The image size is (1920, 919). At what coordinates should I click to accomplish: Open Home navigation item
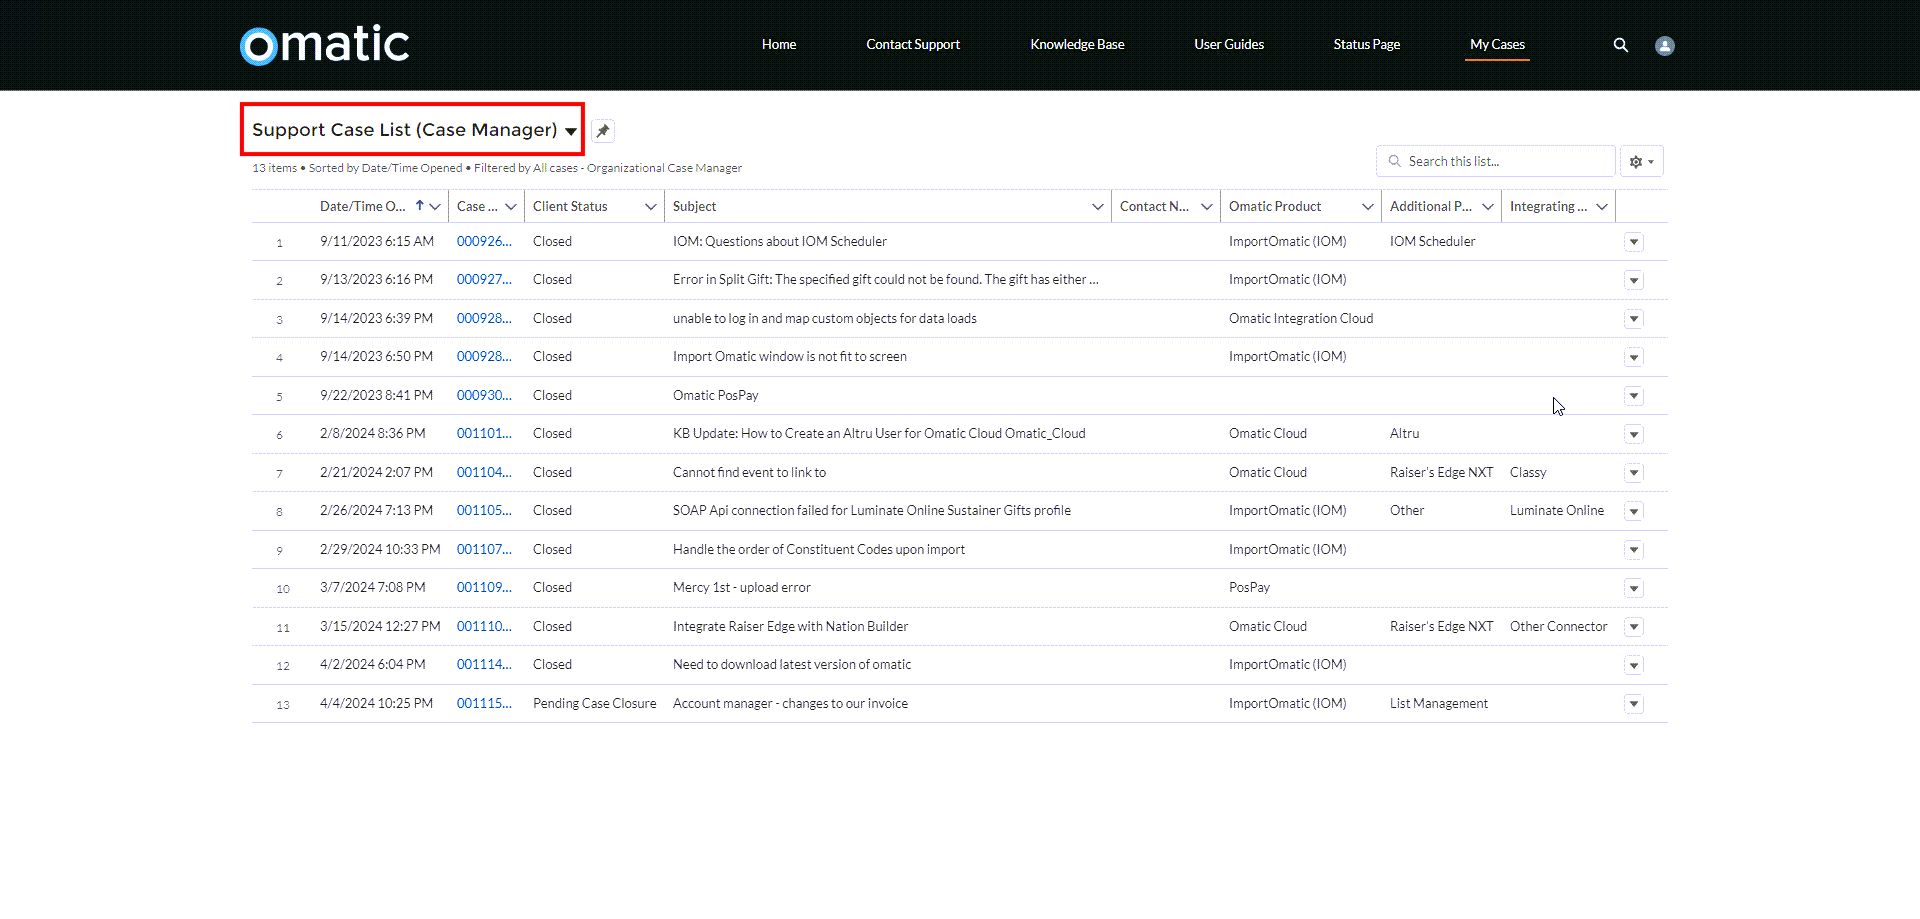click(x=779, y=44)
